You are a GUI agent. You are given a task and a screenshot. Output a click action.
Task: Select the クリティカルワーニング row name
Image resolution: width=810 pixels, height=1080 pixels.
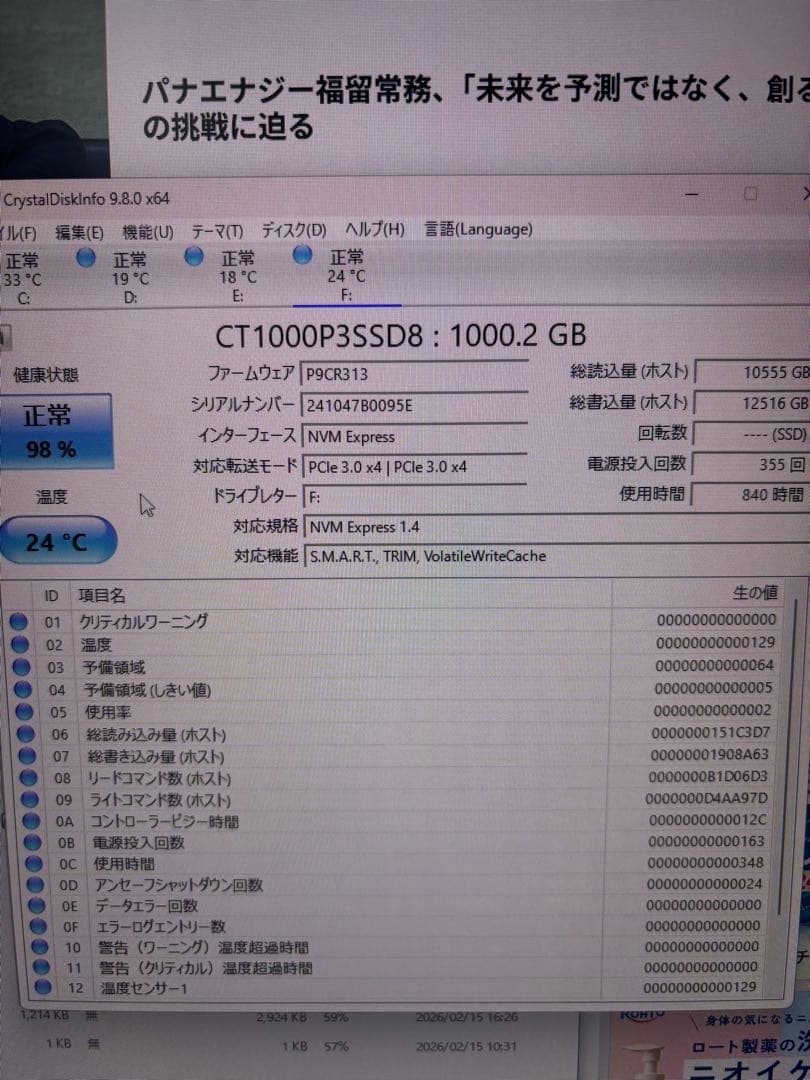click(143, 621)
